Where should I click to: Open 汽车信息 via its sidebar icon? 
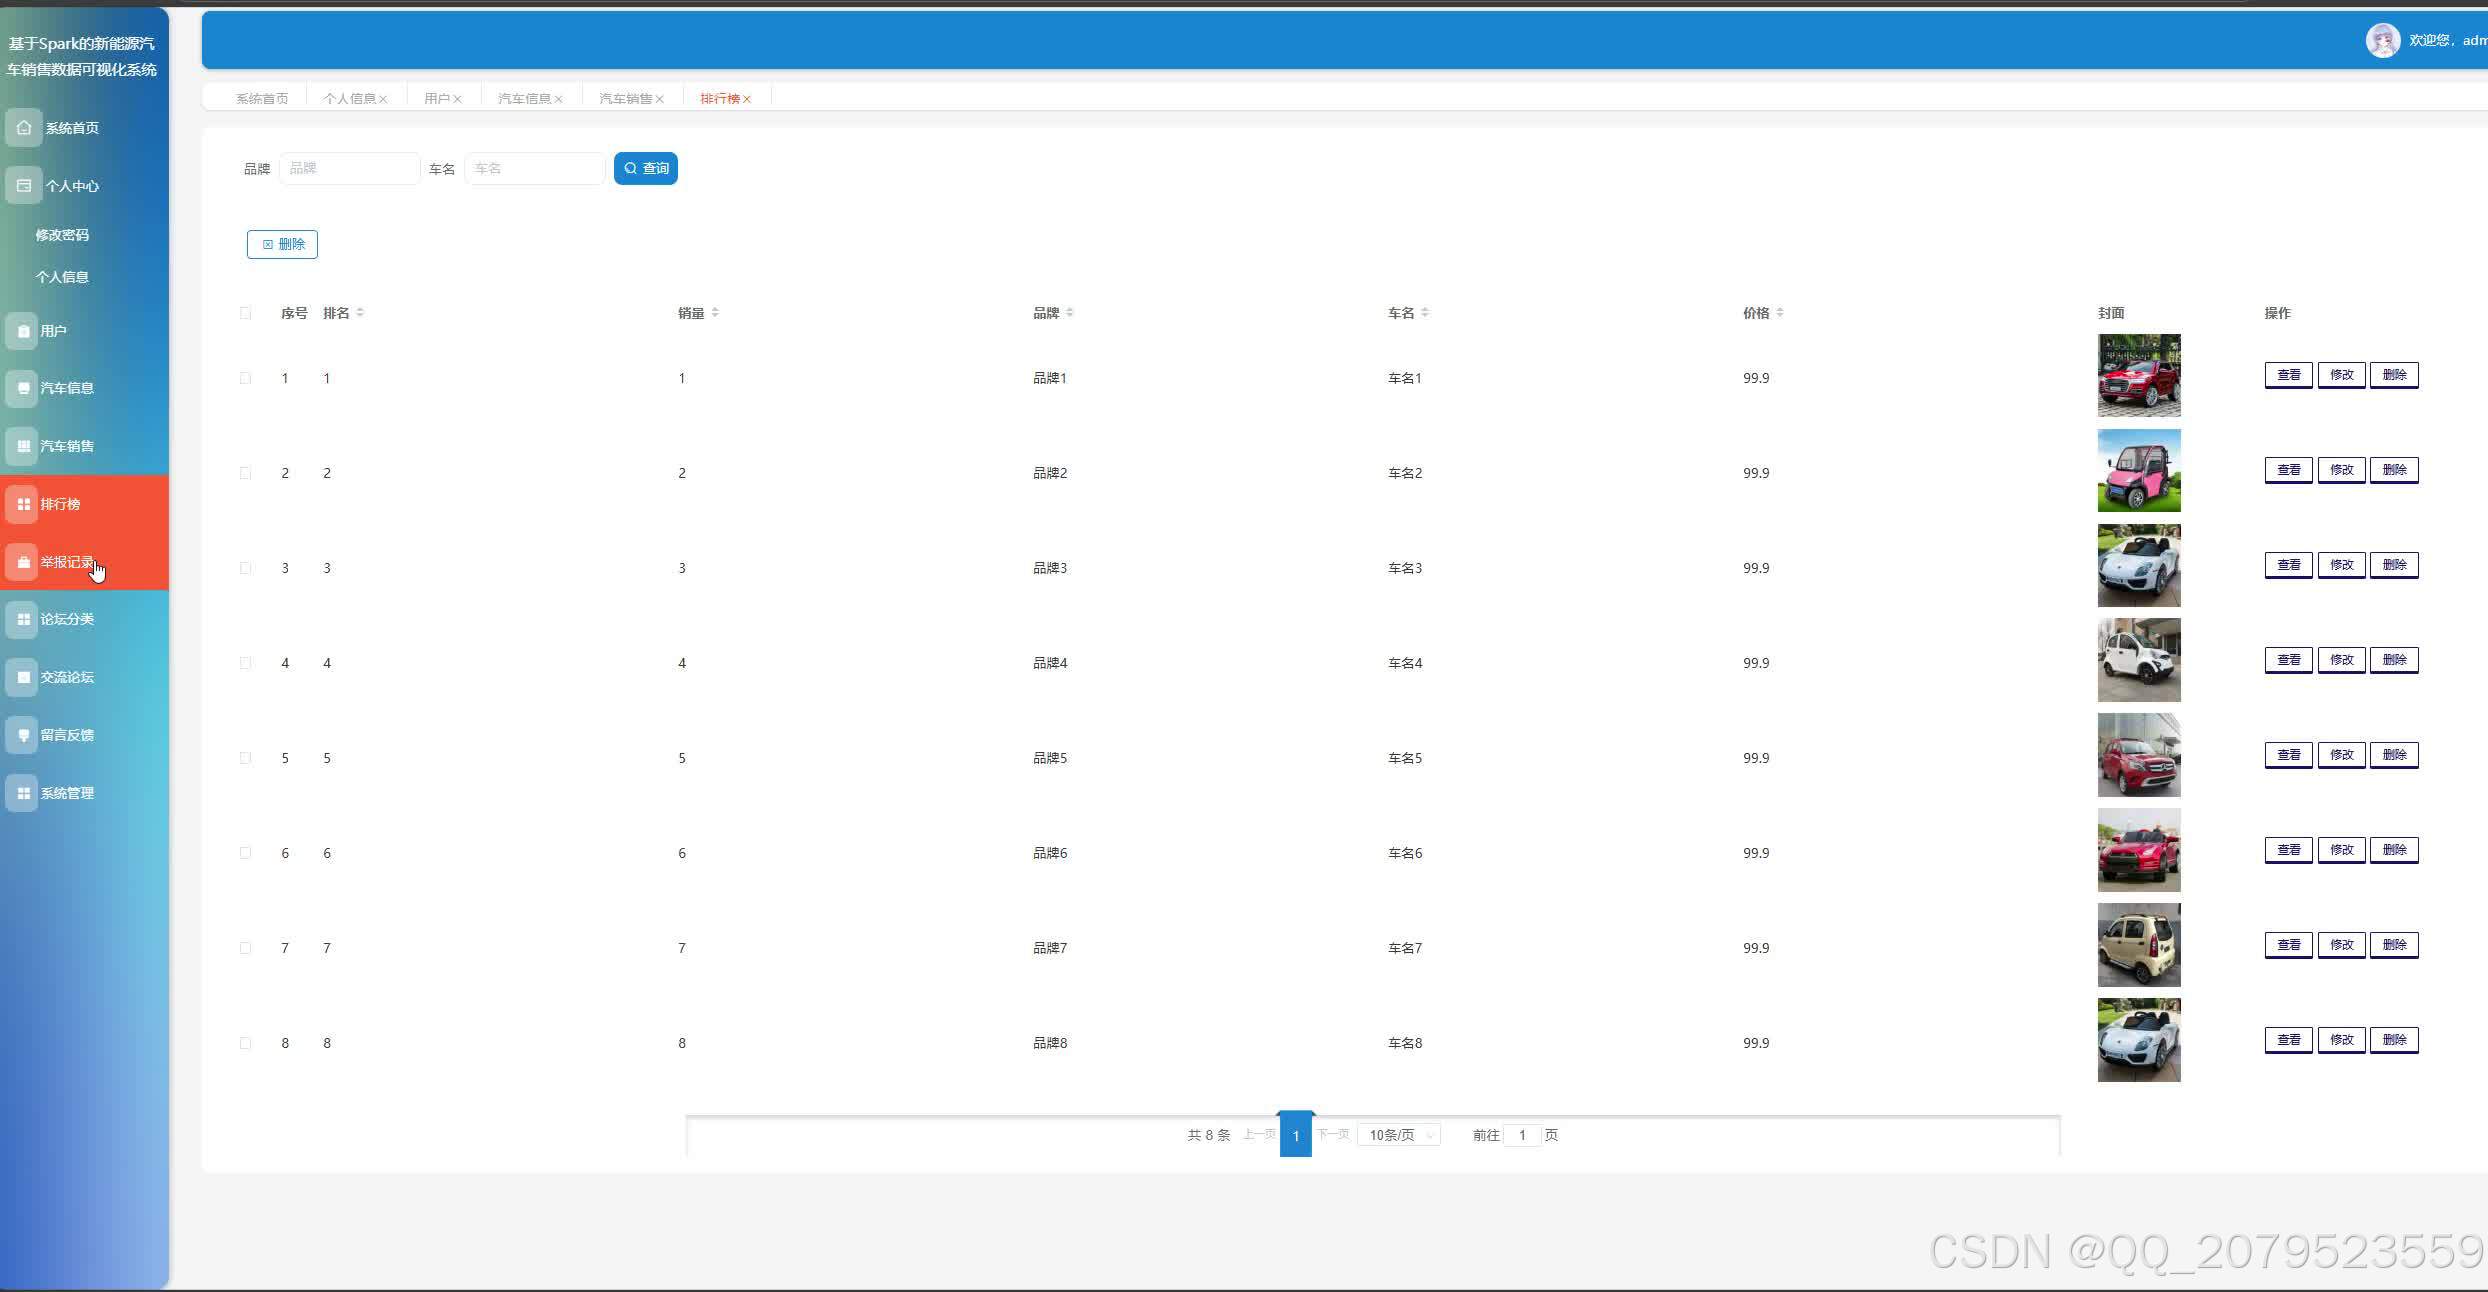[x=24, y=388]
